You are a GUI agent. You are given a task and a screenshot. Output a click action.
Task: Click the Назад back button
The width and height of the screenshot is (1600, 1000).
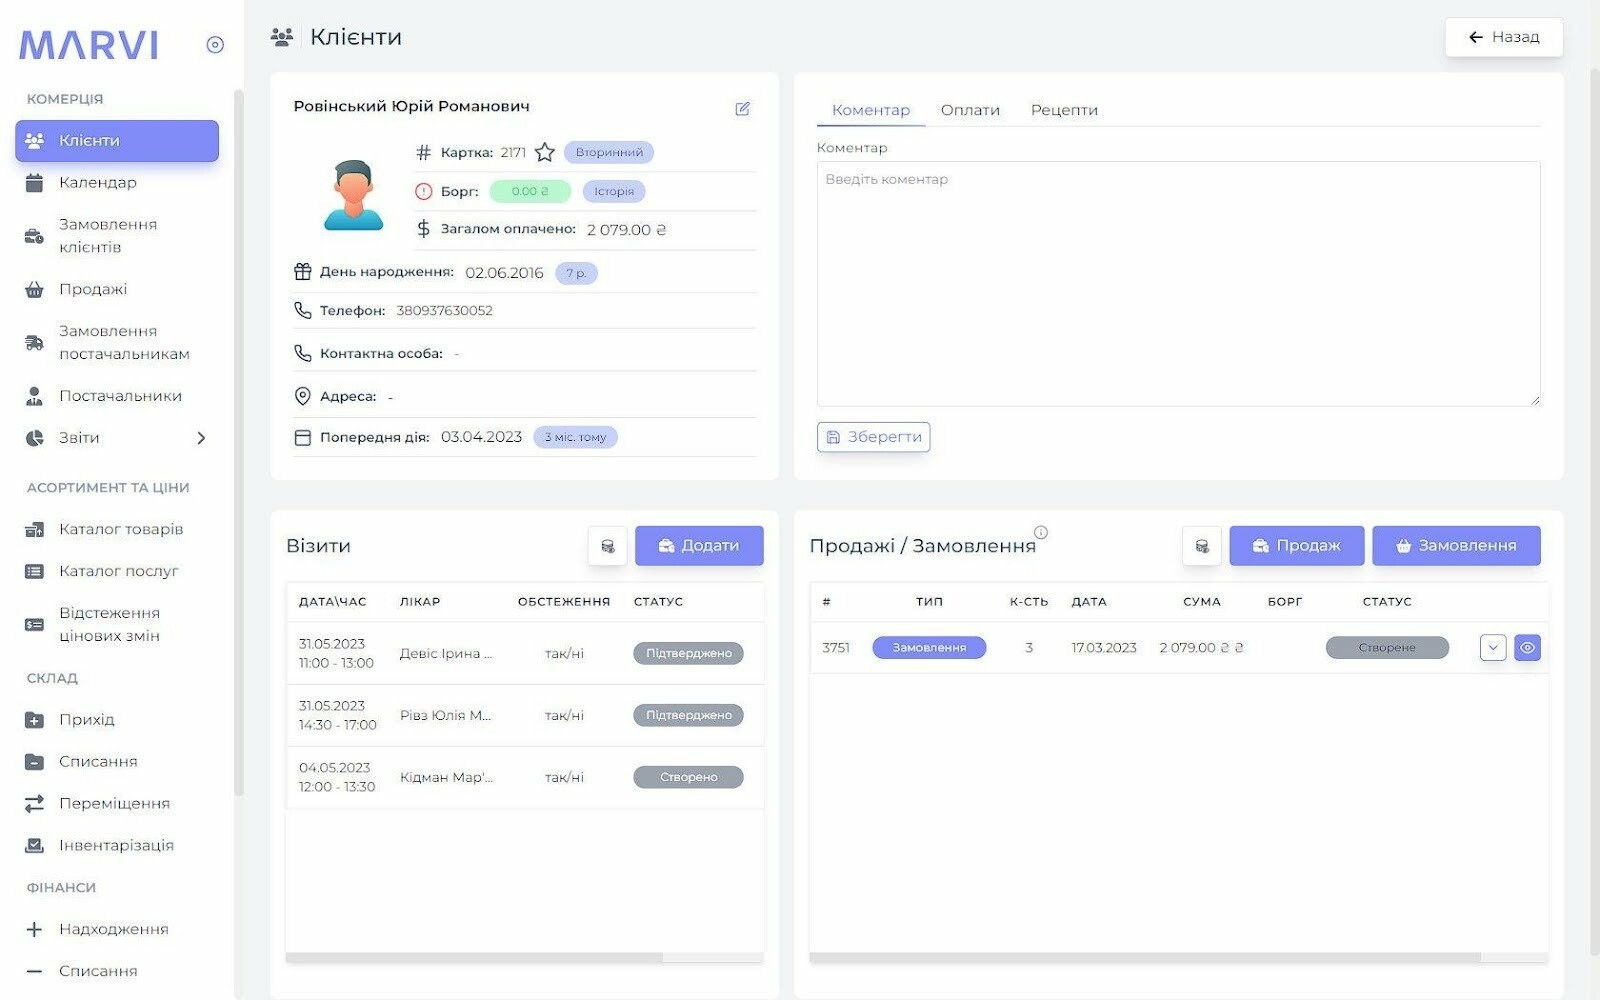[1503, 37]
